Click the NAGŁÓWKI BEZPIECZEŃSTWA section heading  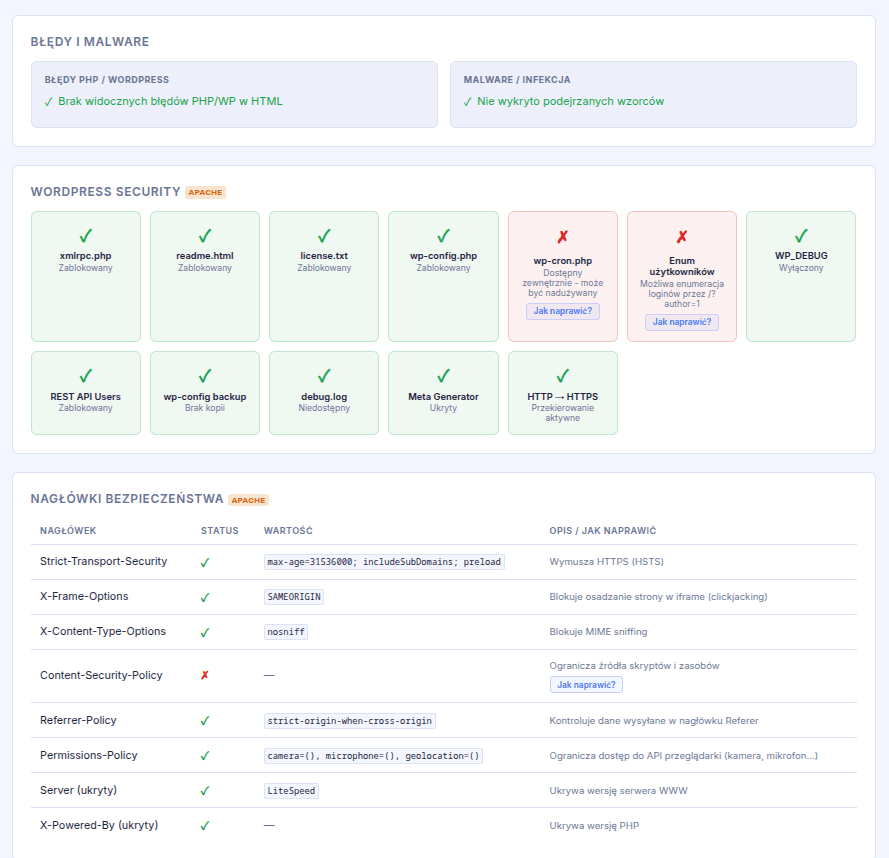127,499
